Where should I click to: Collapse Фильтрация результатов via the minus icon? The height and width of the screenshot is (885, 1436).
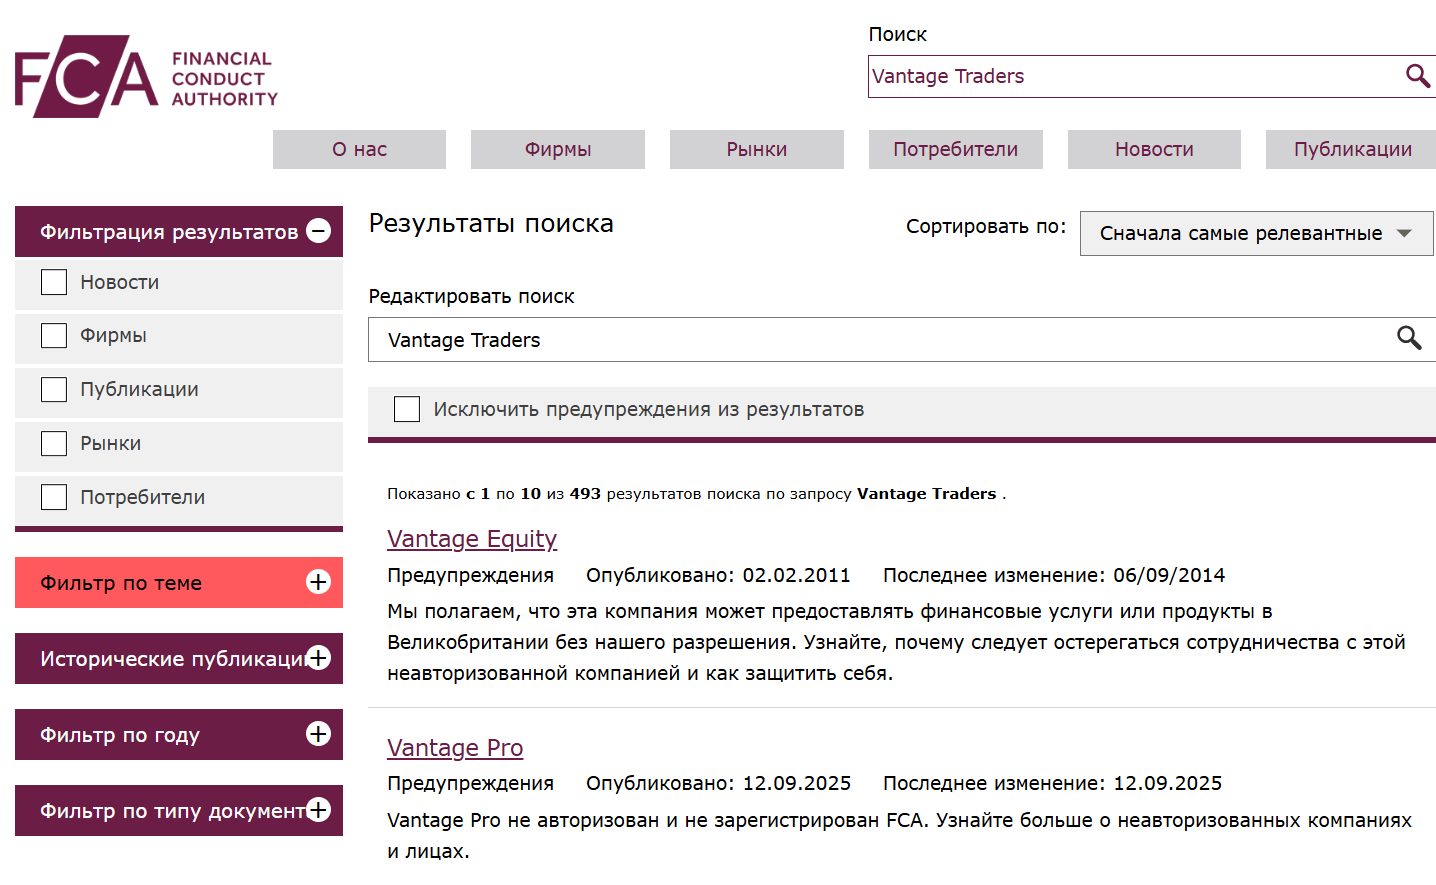(318, 230)
